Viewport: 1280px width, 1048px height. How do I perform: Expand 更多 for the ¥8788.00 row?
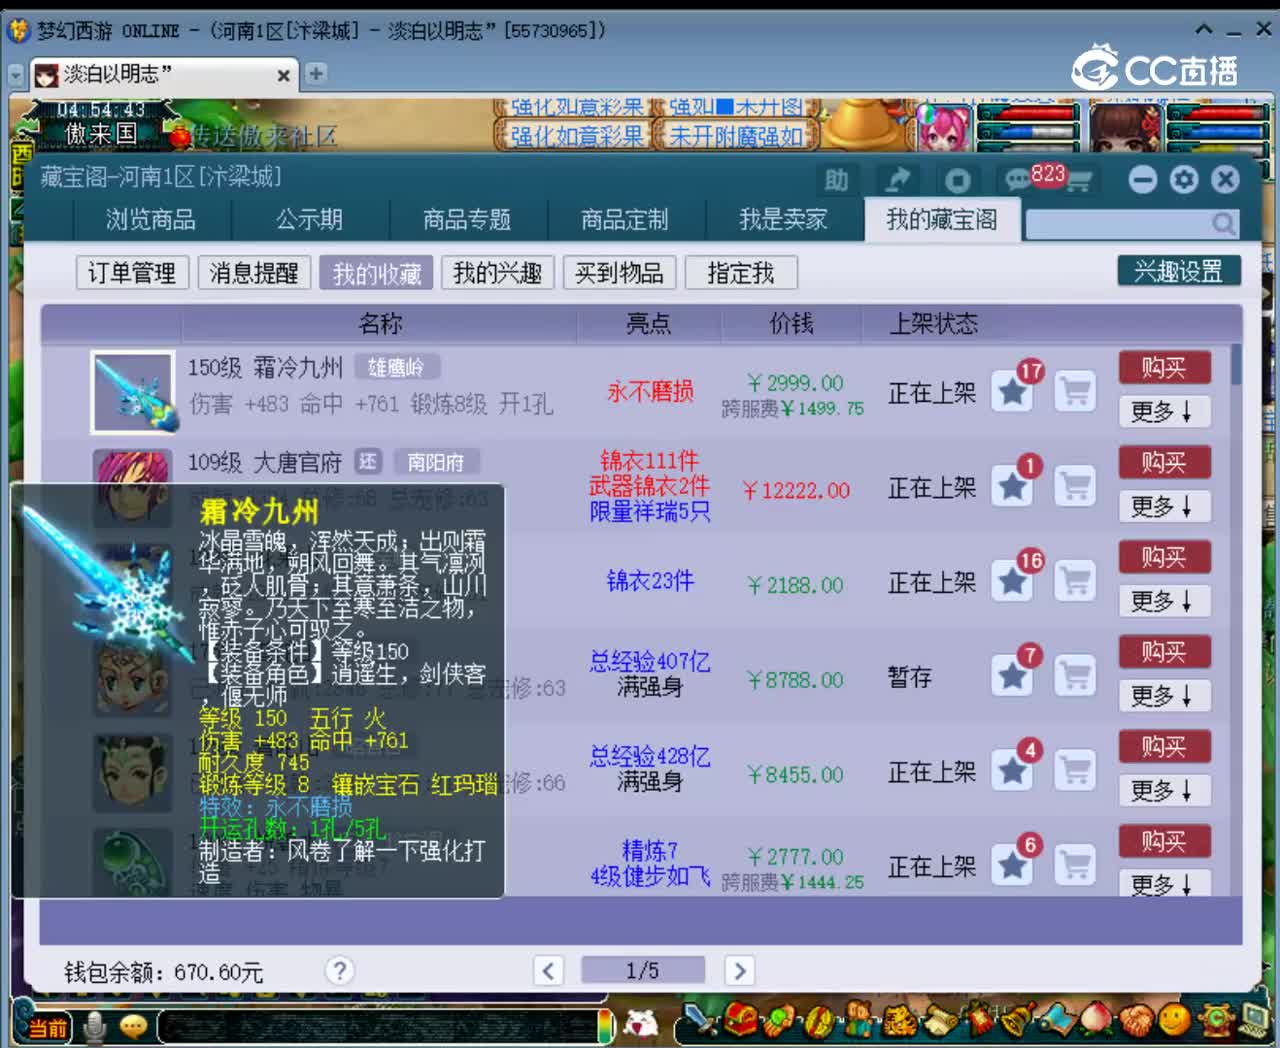click(1164, 695)
